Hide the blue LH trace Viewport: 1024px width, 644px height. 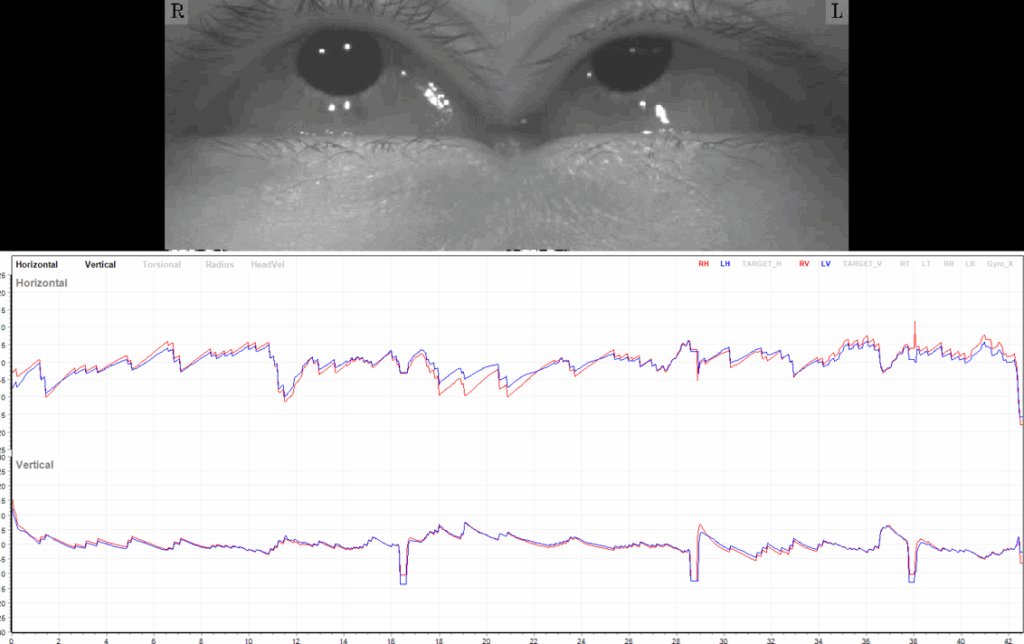coord(726,264)
